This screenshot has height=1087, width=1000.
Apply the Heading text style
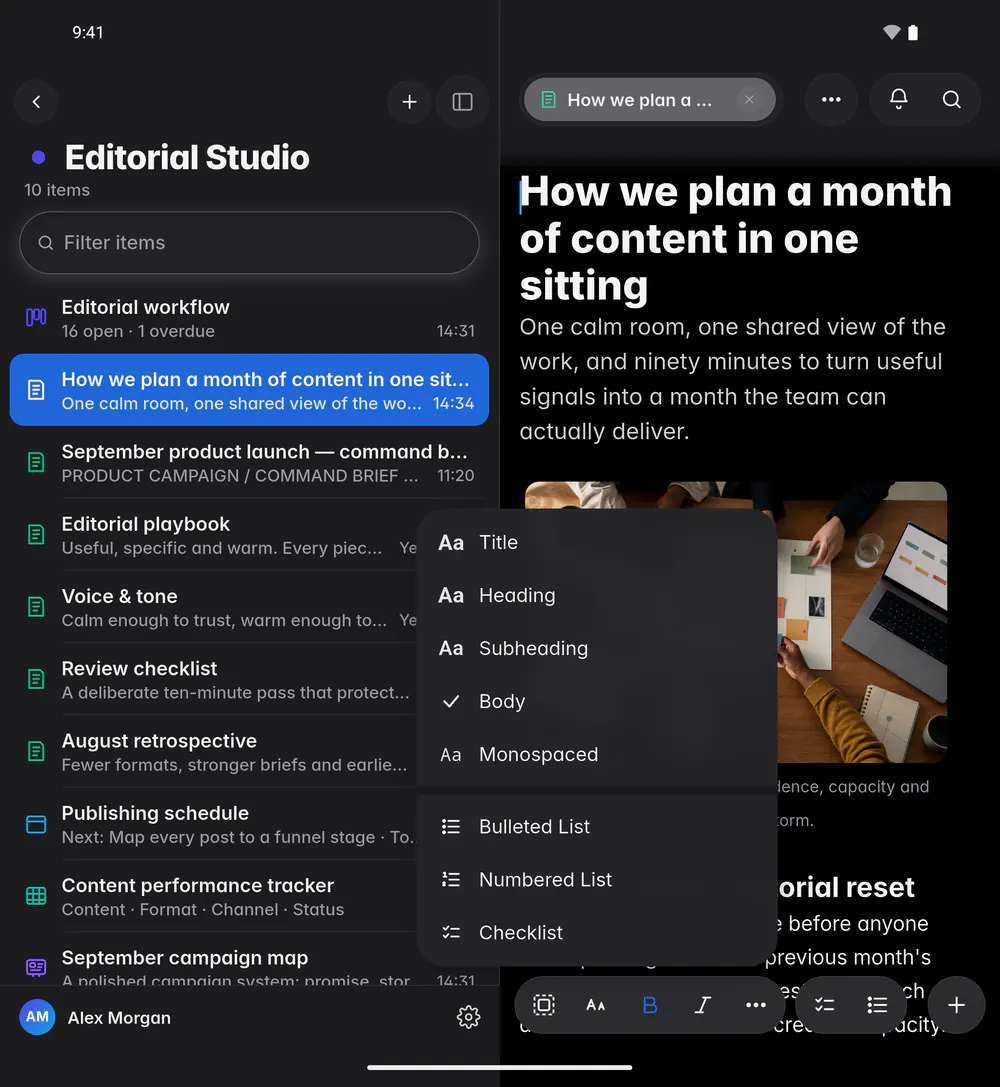coord(596,595)
